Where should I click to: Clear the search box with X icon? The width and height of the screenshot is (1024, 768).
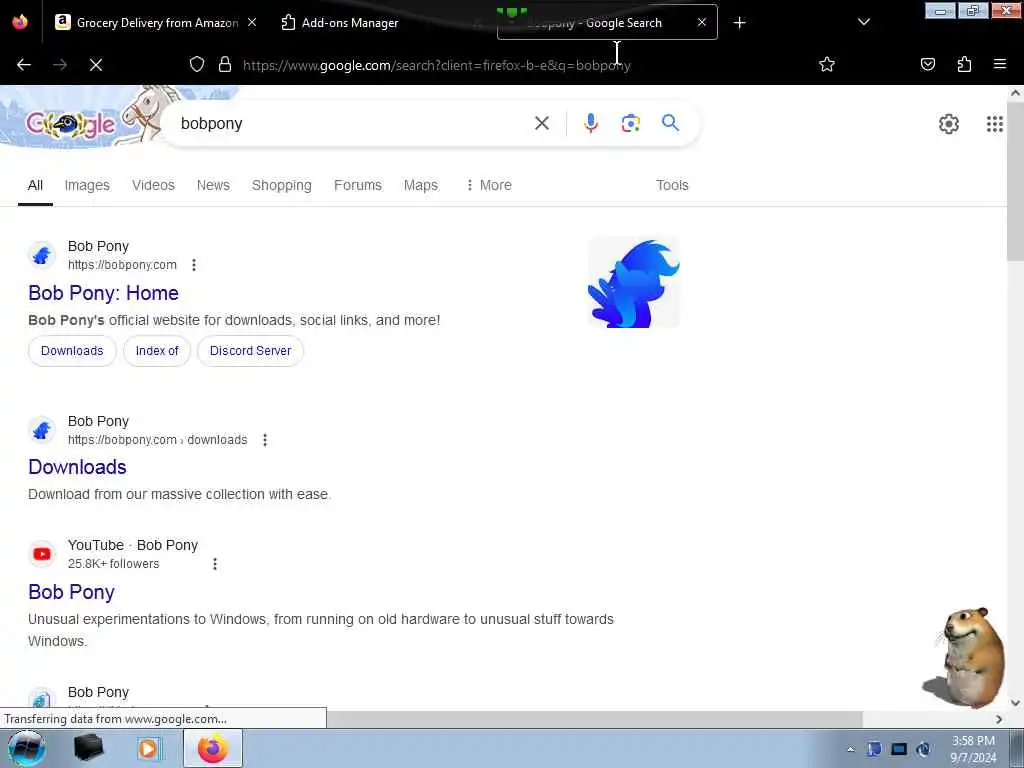[541, 123]
